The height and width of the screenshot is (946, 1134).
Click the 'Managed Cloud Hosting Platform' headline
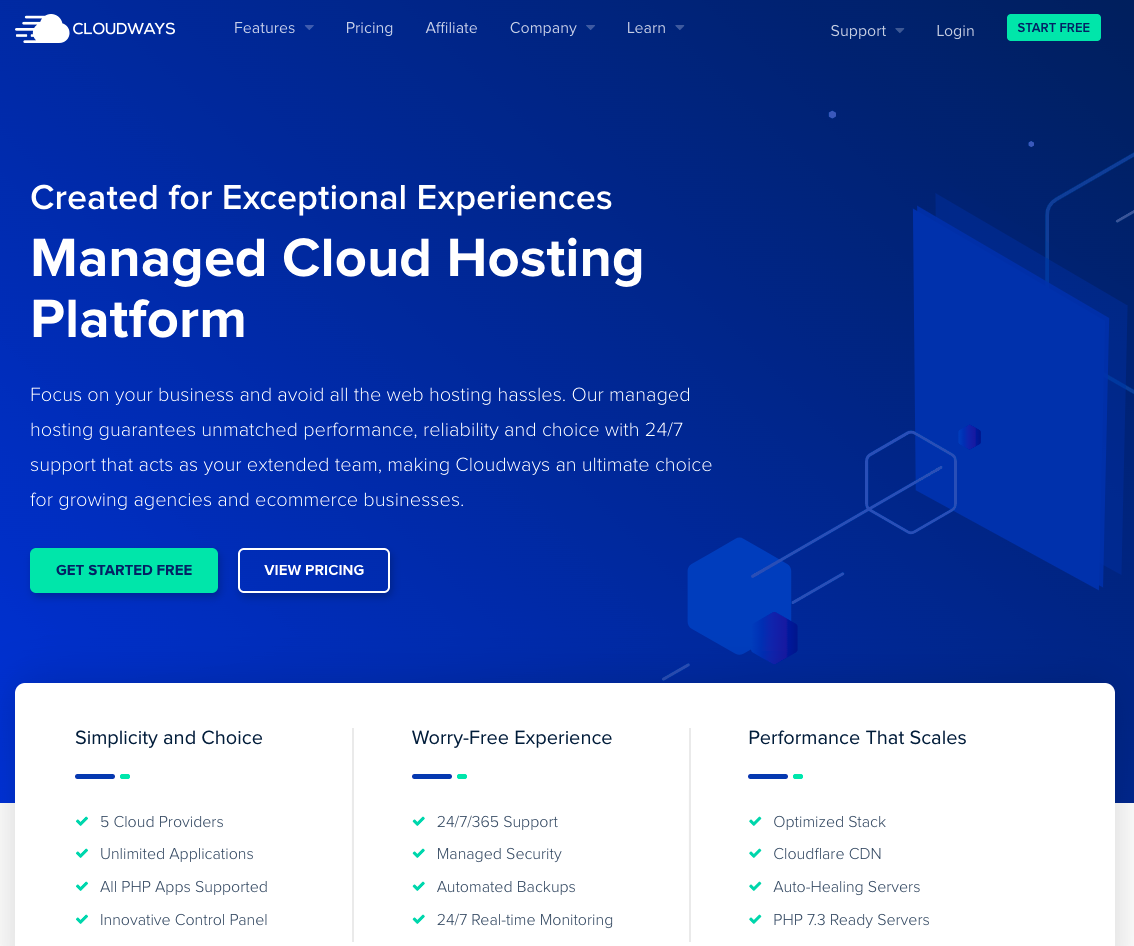click(x=337, y=288)
